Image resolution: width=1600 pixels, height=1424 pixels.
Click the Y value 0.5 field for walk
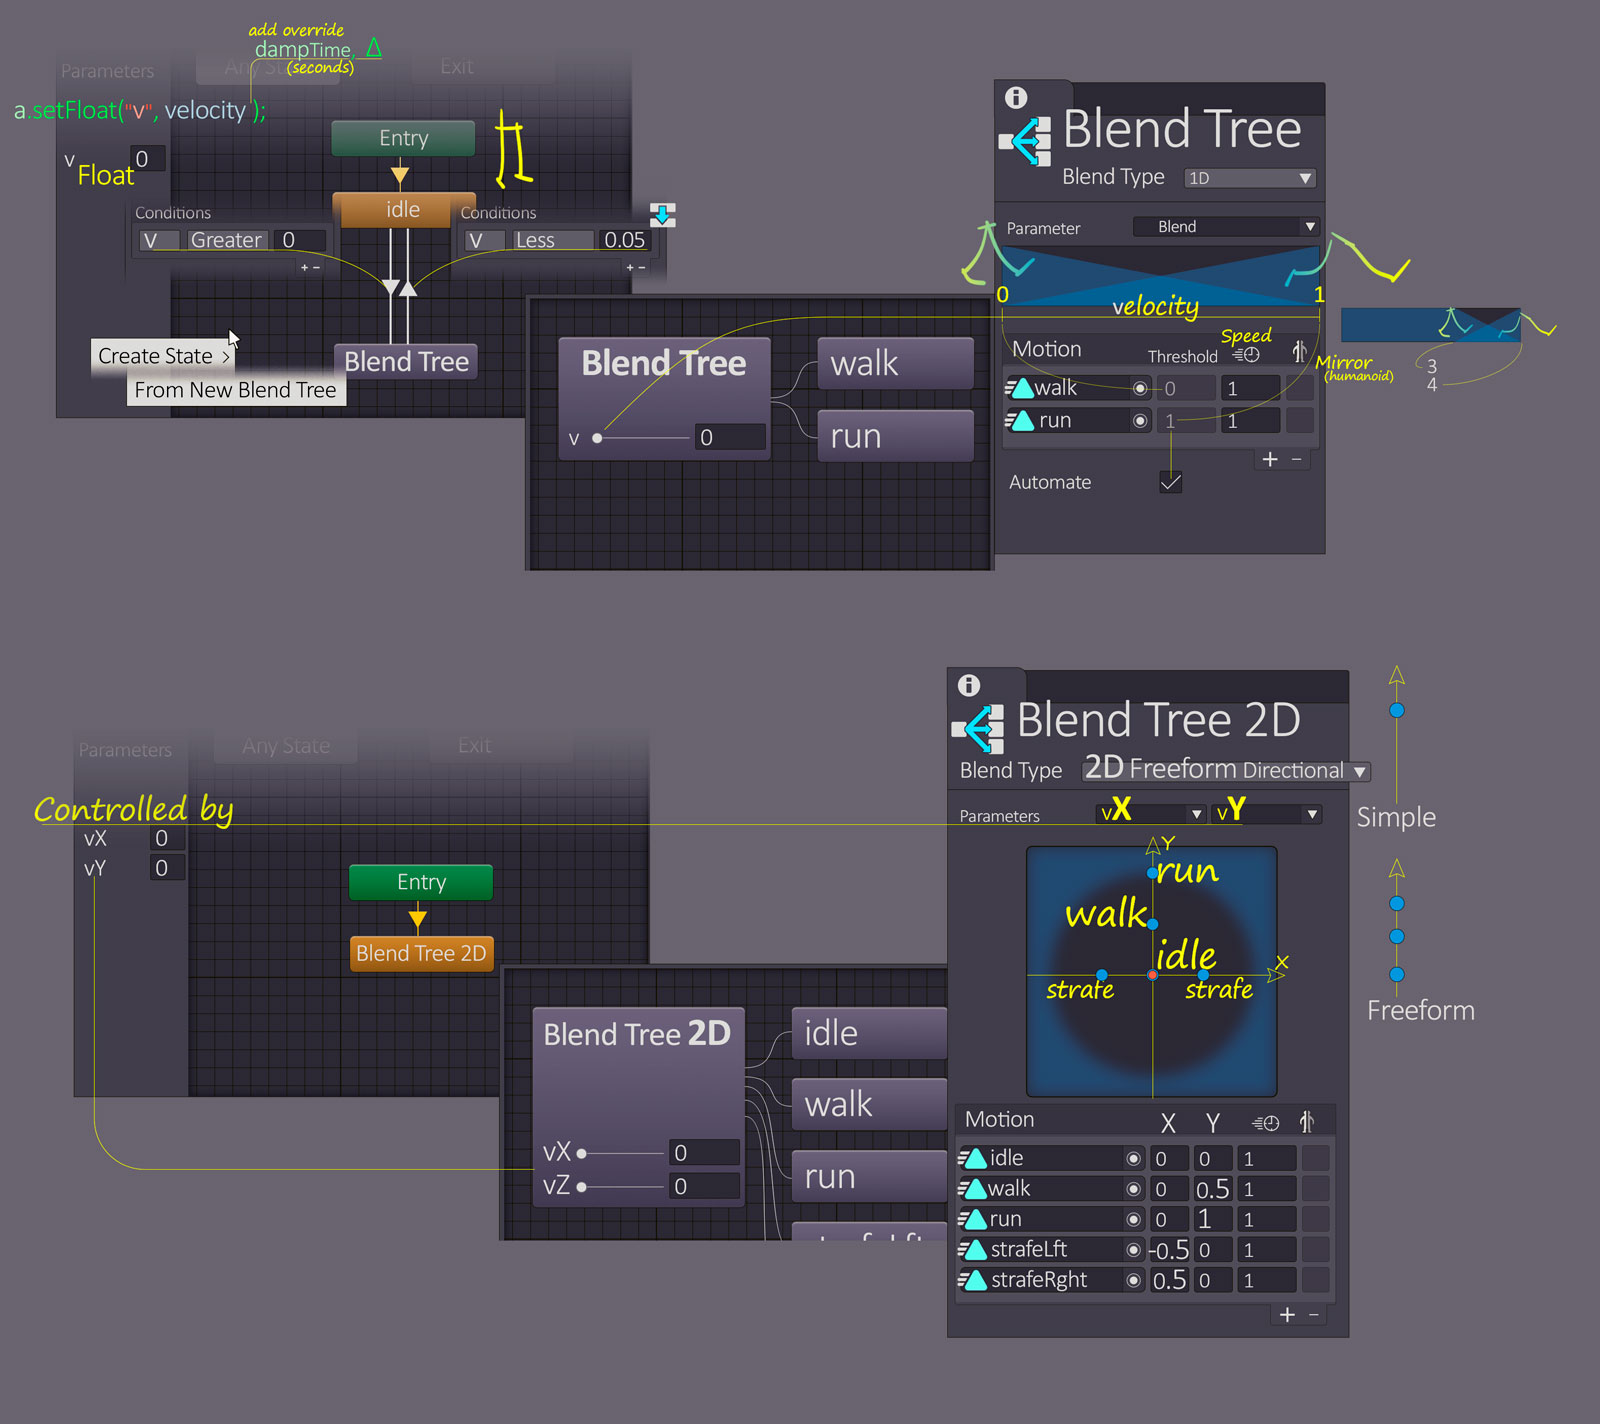click(x=1213, y=1189)
